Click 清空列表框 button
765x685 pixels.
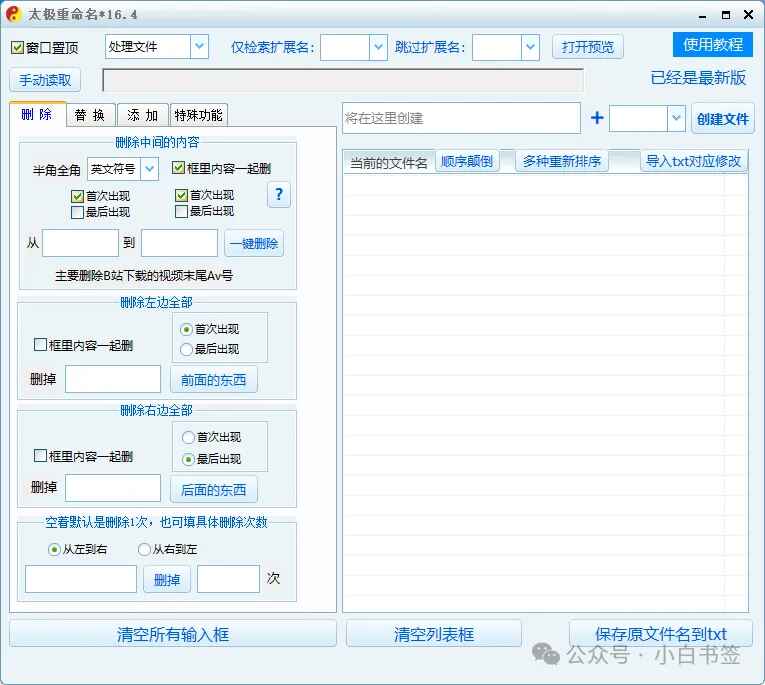434,634
